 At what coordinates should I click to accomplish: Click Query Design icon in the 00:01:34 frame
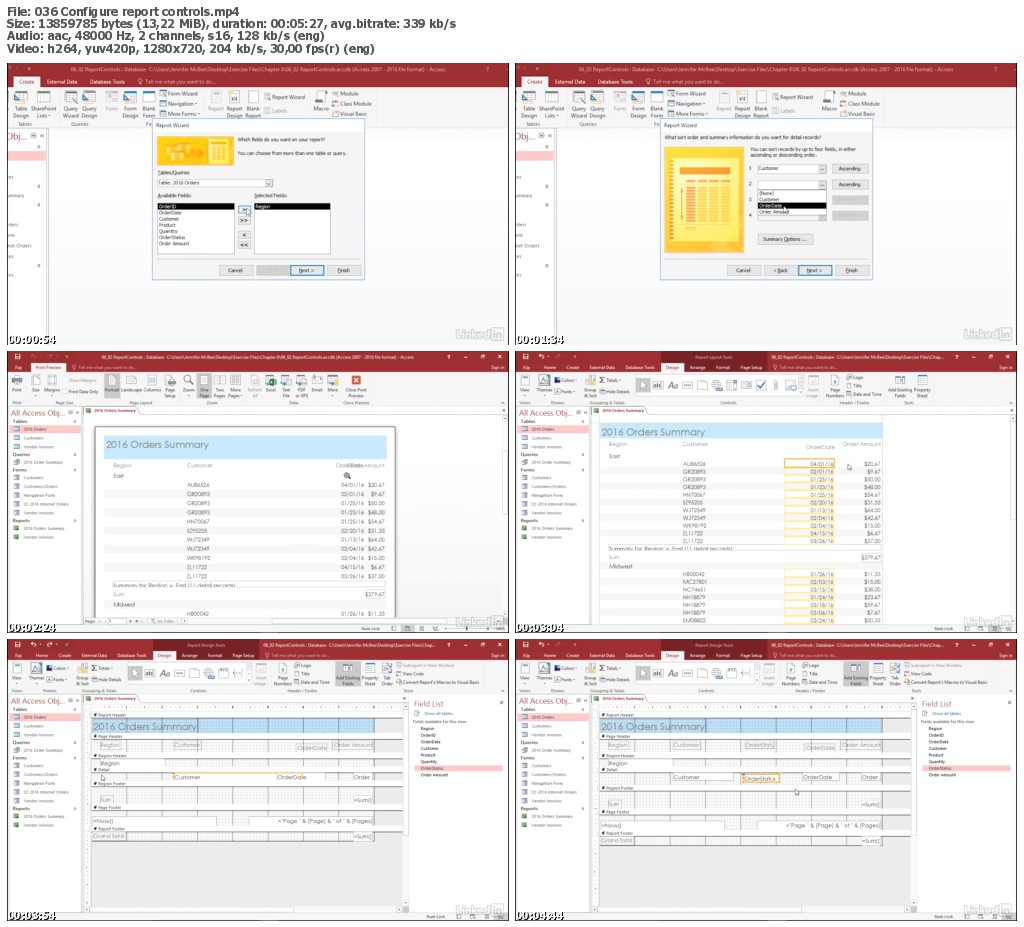pyautogui.click(x=598, y=104)
